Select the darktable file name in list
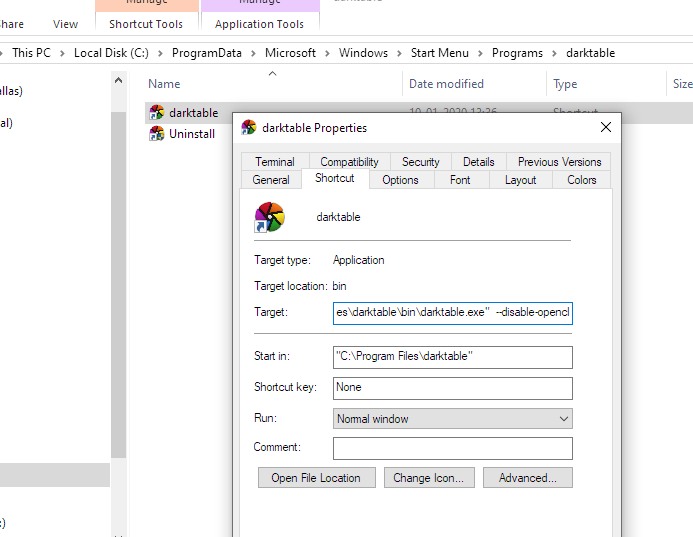Image resolution: width=693 pixels, height=537 pixels. click(194, 113)
